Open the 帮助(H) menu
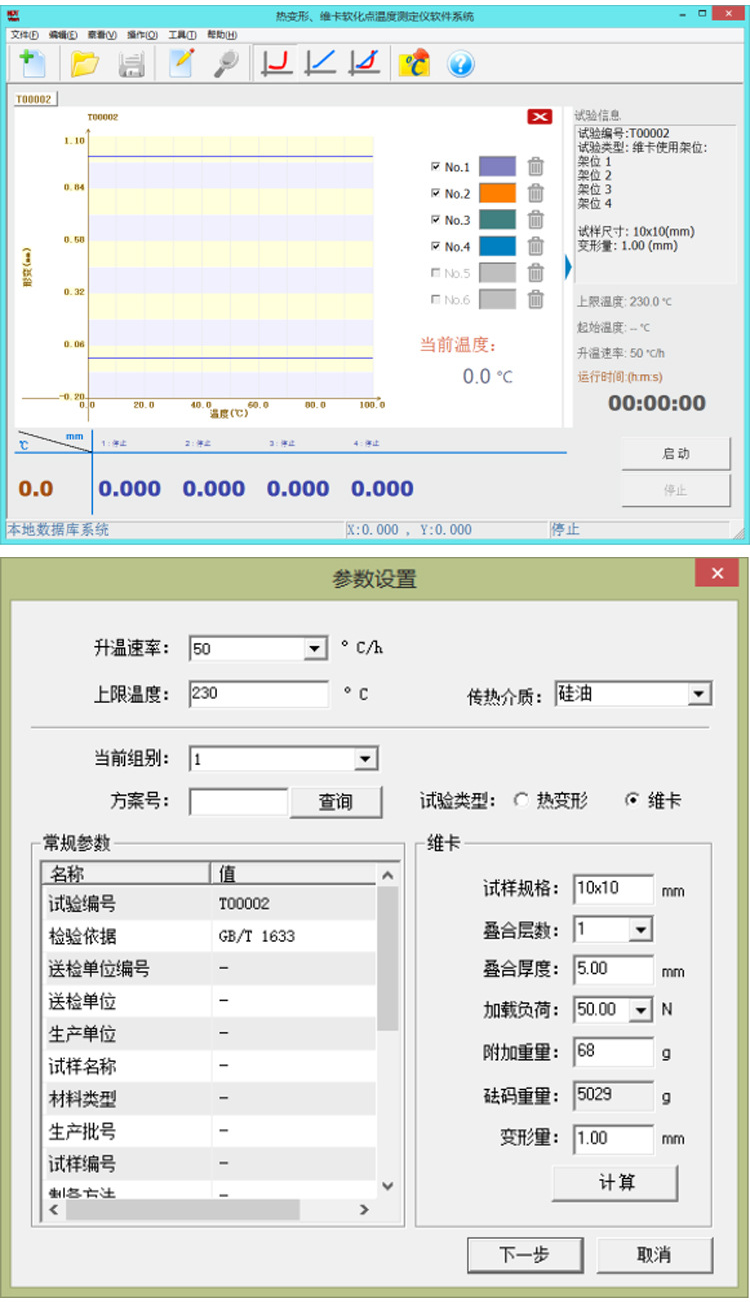This screenshot has width=750, height=1312. point(223,35)
